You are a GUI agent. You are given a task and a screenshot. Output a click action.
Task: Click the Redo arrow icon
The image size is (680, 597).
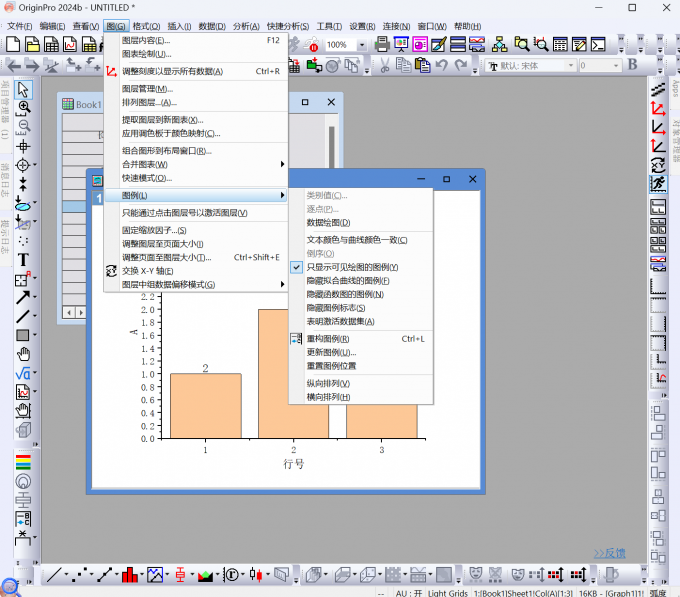[x=461, y=65]
